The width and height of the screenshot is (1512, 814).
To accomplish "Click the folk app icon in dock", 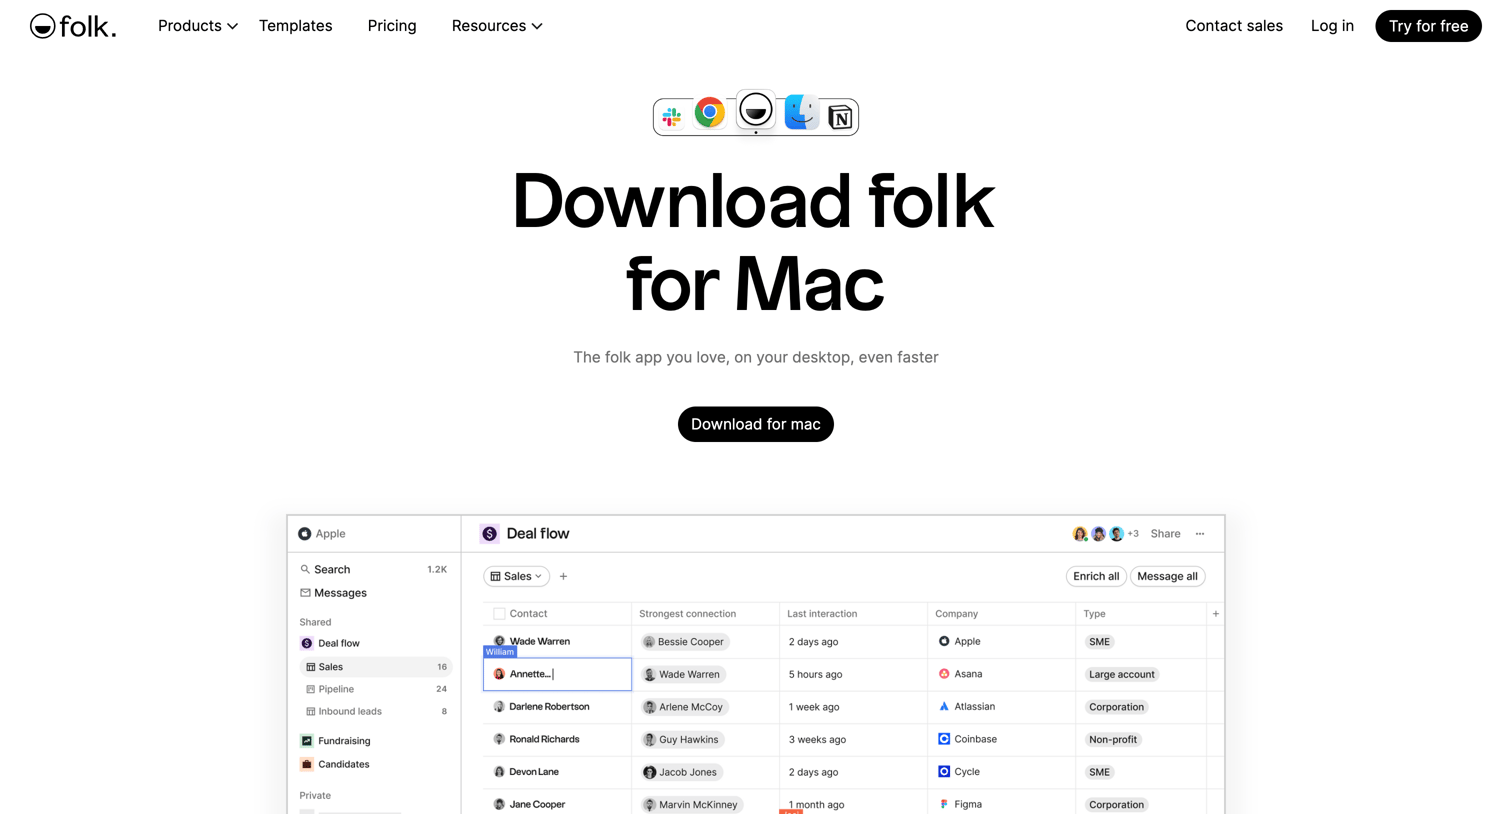I will pyautogui.click(x=756, y=109).
